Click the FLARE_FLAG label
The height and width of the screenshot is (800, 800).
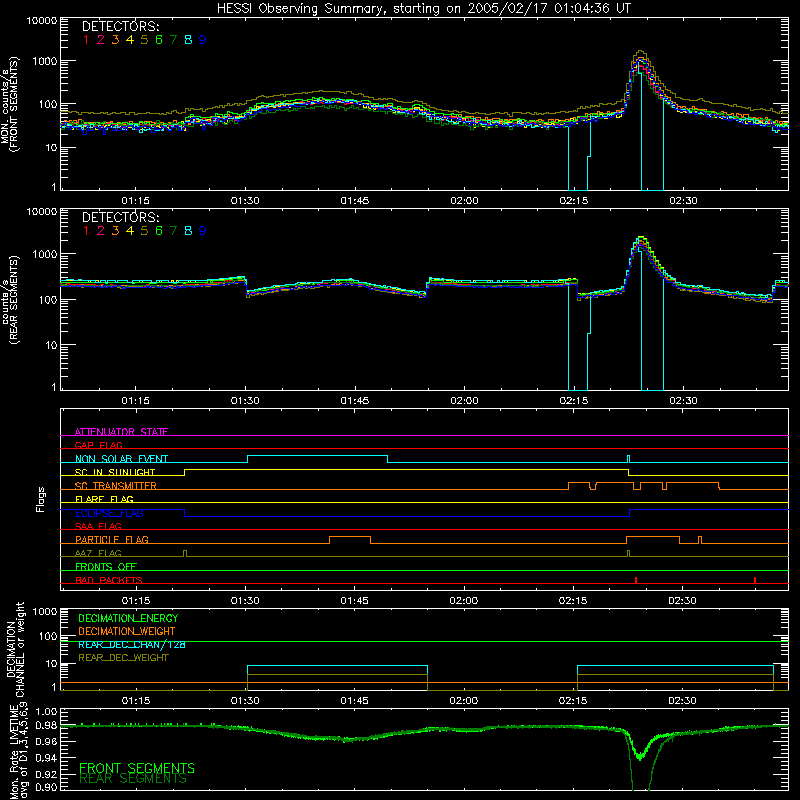tap(104, 499)
